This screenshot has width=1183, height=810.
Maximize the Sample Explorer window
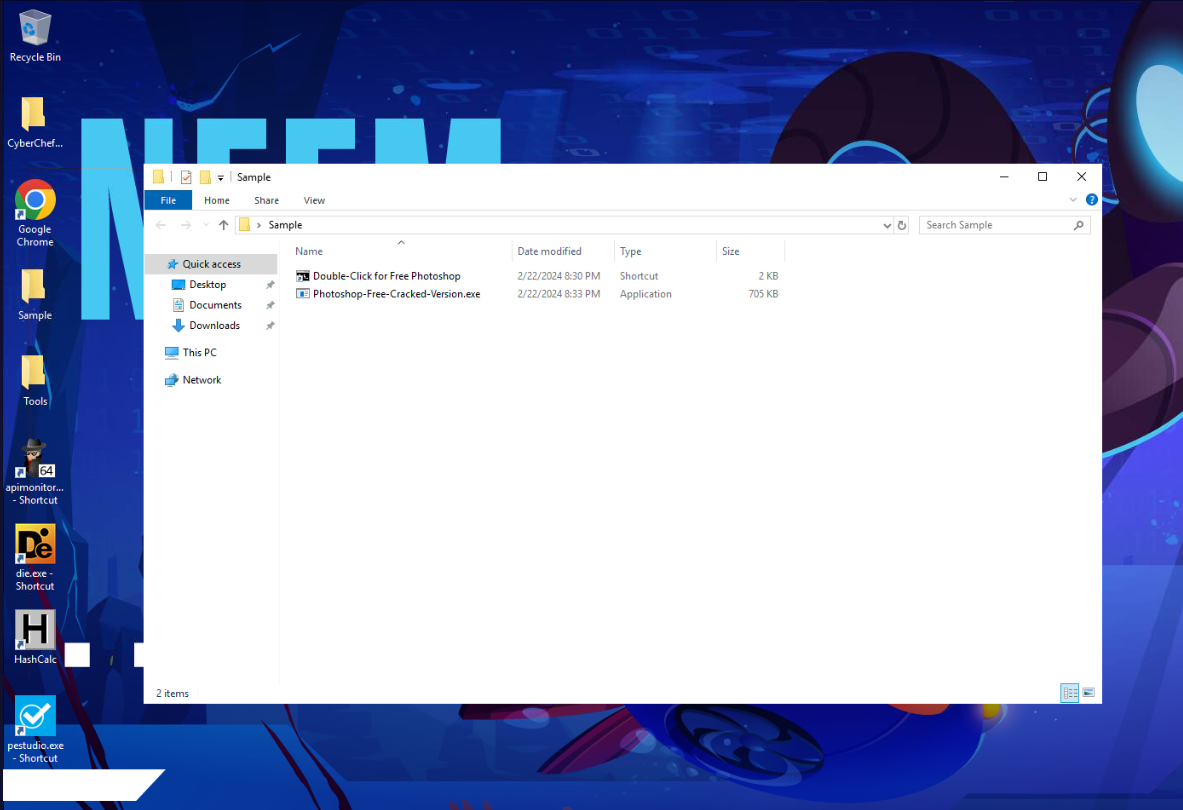point(1042,176)
